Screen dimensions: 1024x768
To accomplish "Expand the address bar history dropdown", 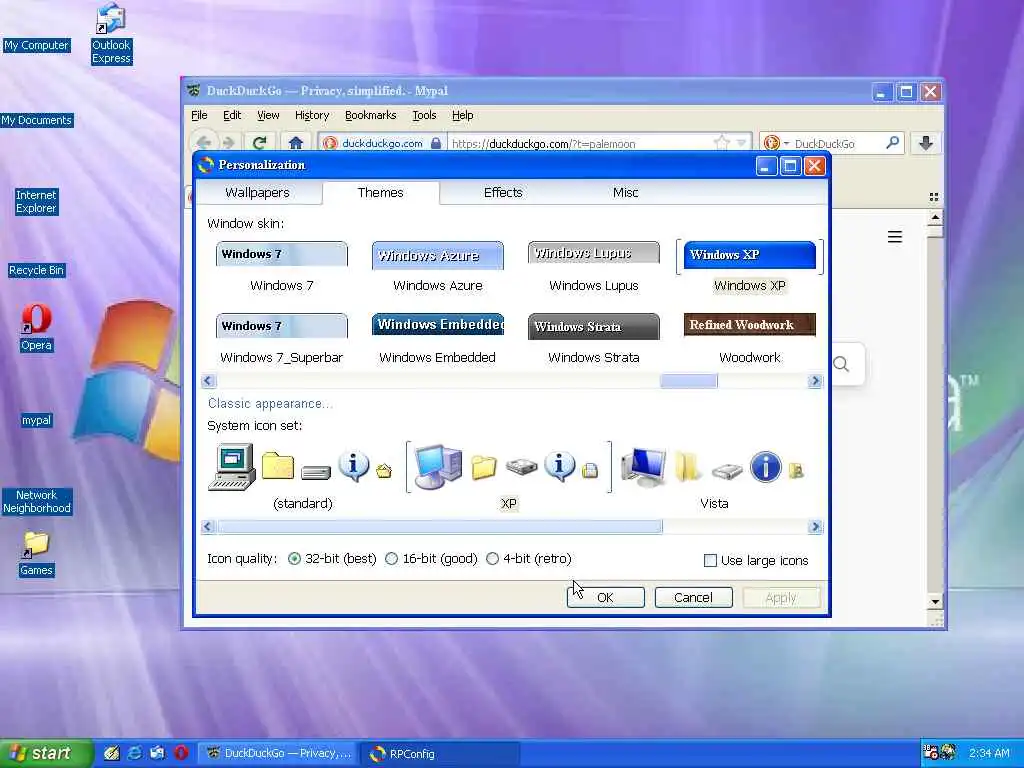I will (741, 143).
